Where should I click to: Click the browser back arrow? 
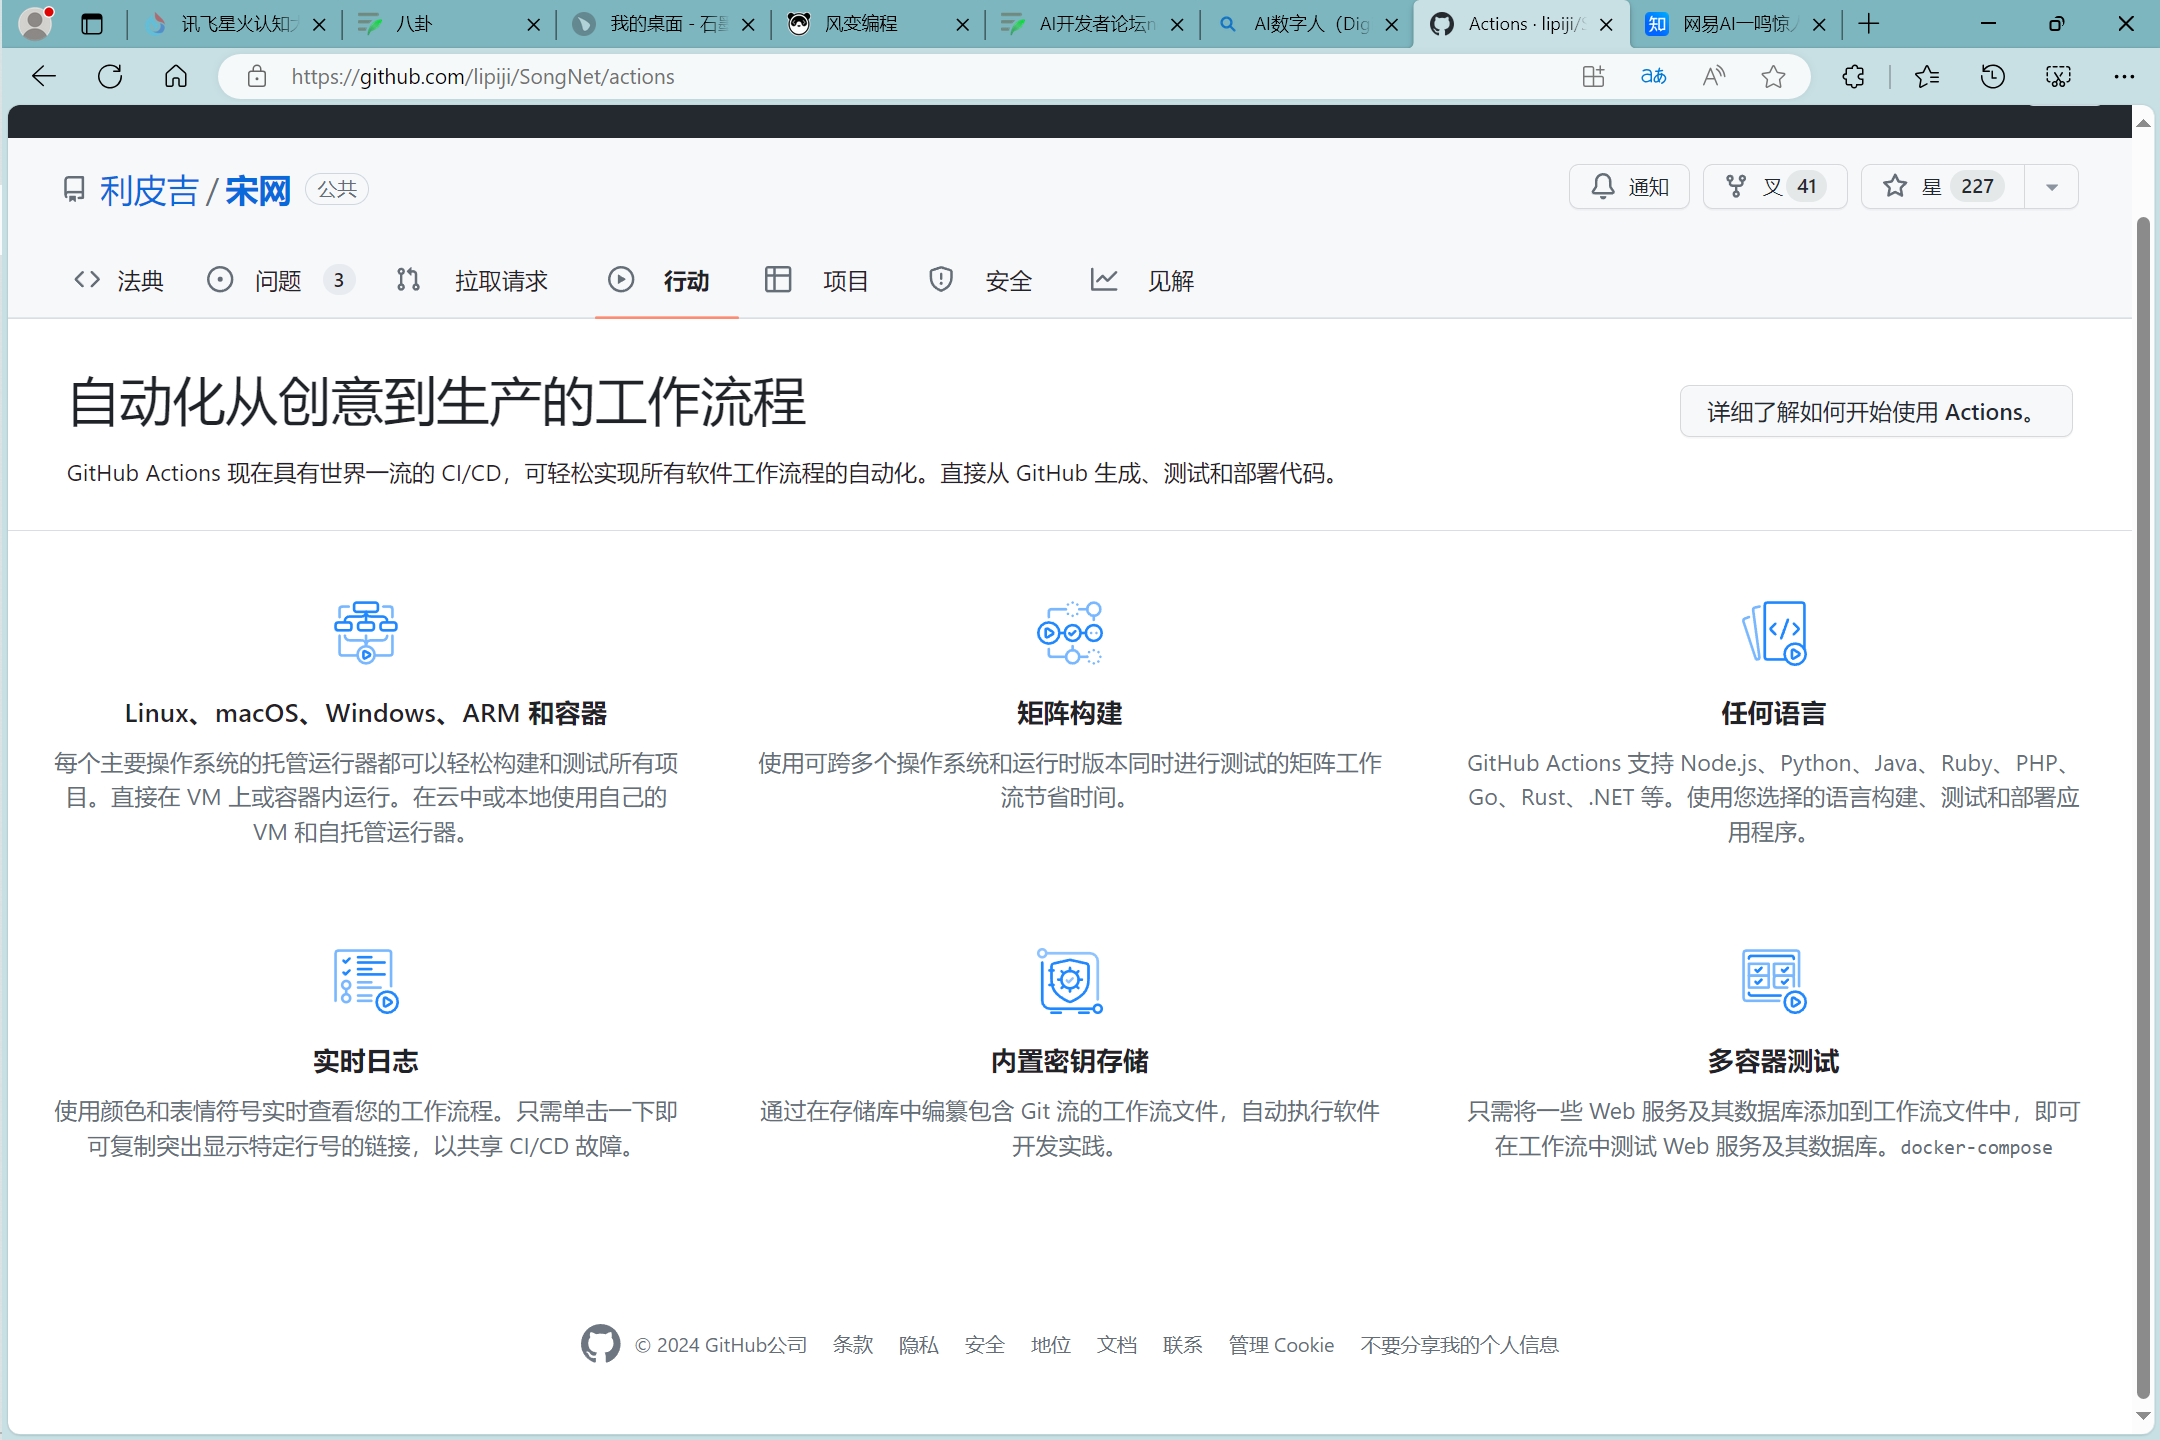coord(43,76)
